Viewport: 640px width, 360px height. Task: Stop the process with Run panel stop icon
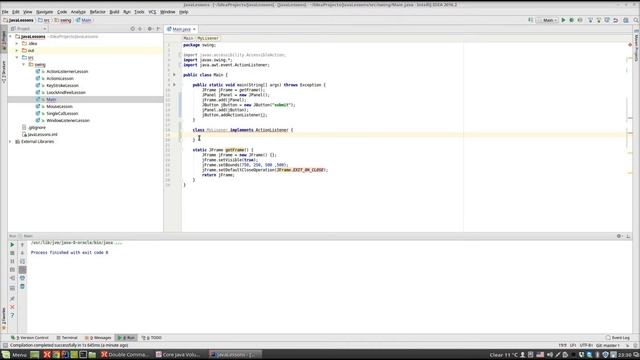[12, 253]
